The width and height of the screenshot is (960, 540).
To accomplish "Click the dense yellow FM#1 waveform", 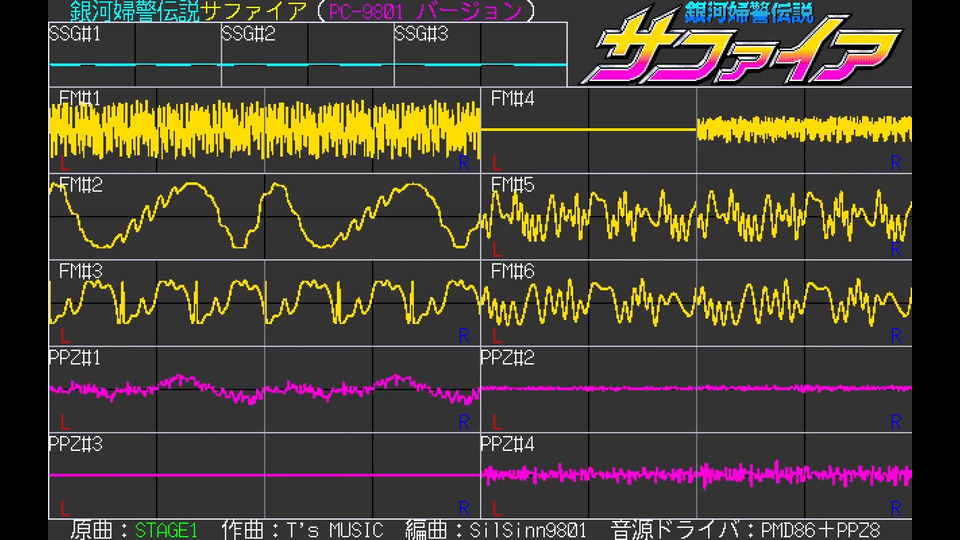I will tap(264, 130).
